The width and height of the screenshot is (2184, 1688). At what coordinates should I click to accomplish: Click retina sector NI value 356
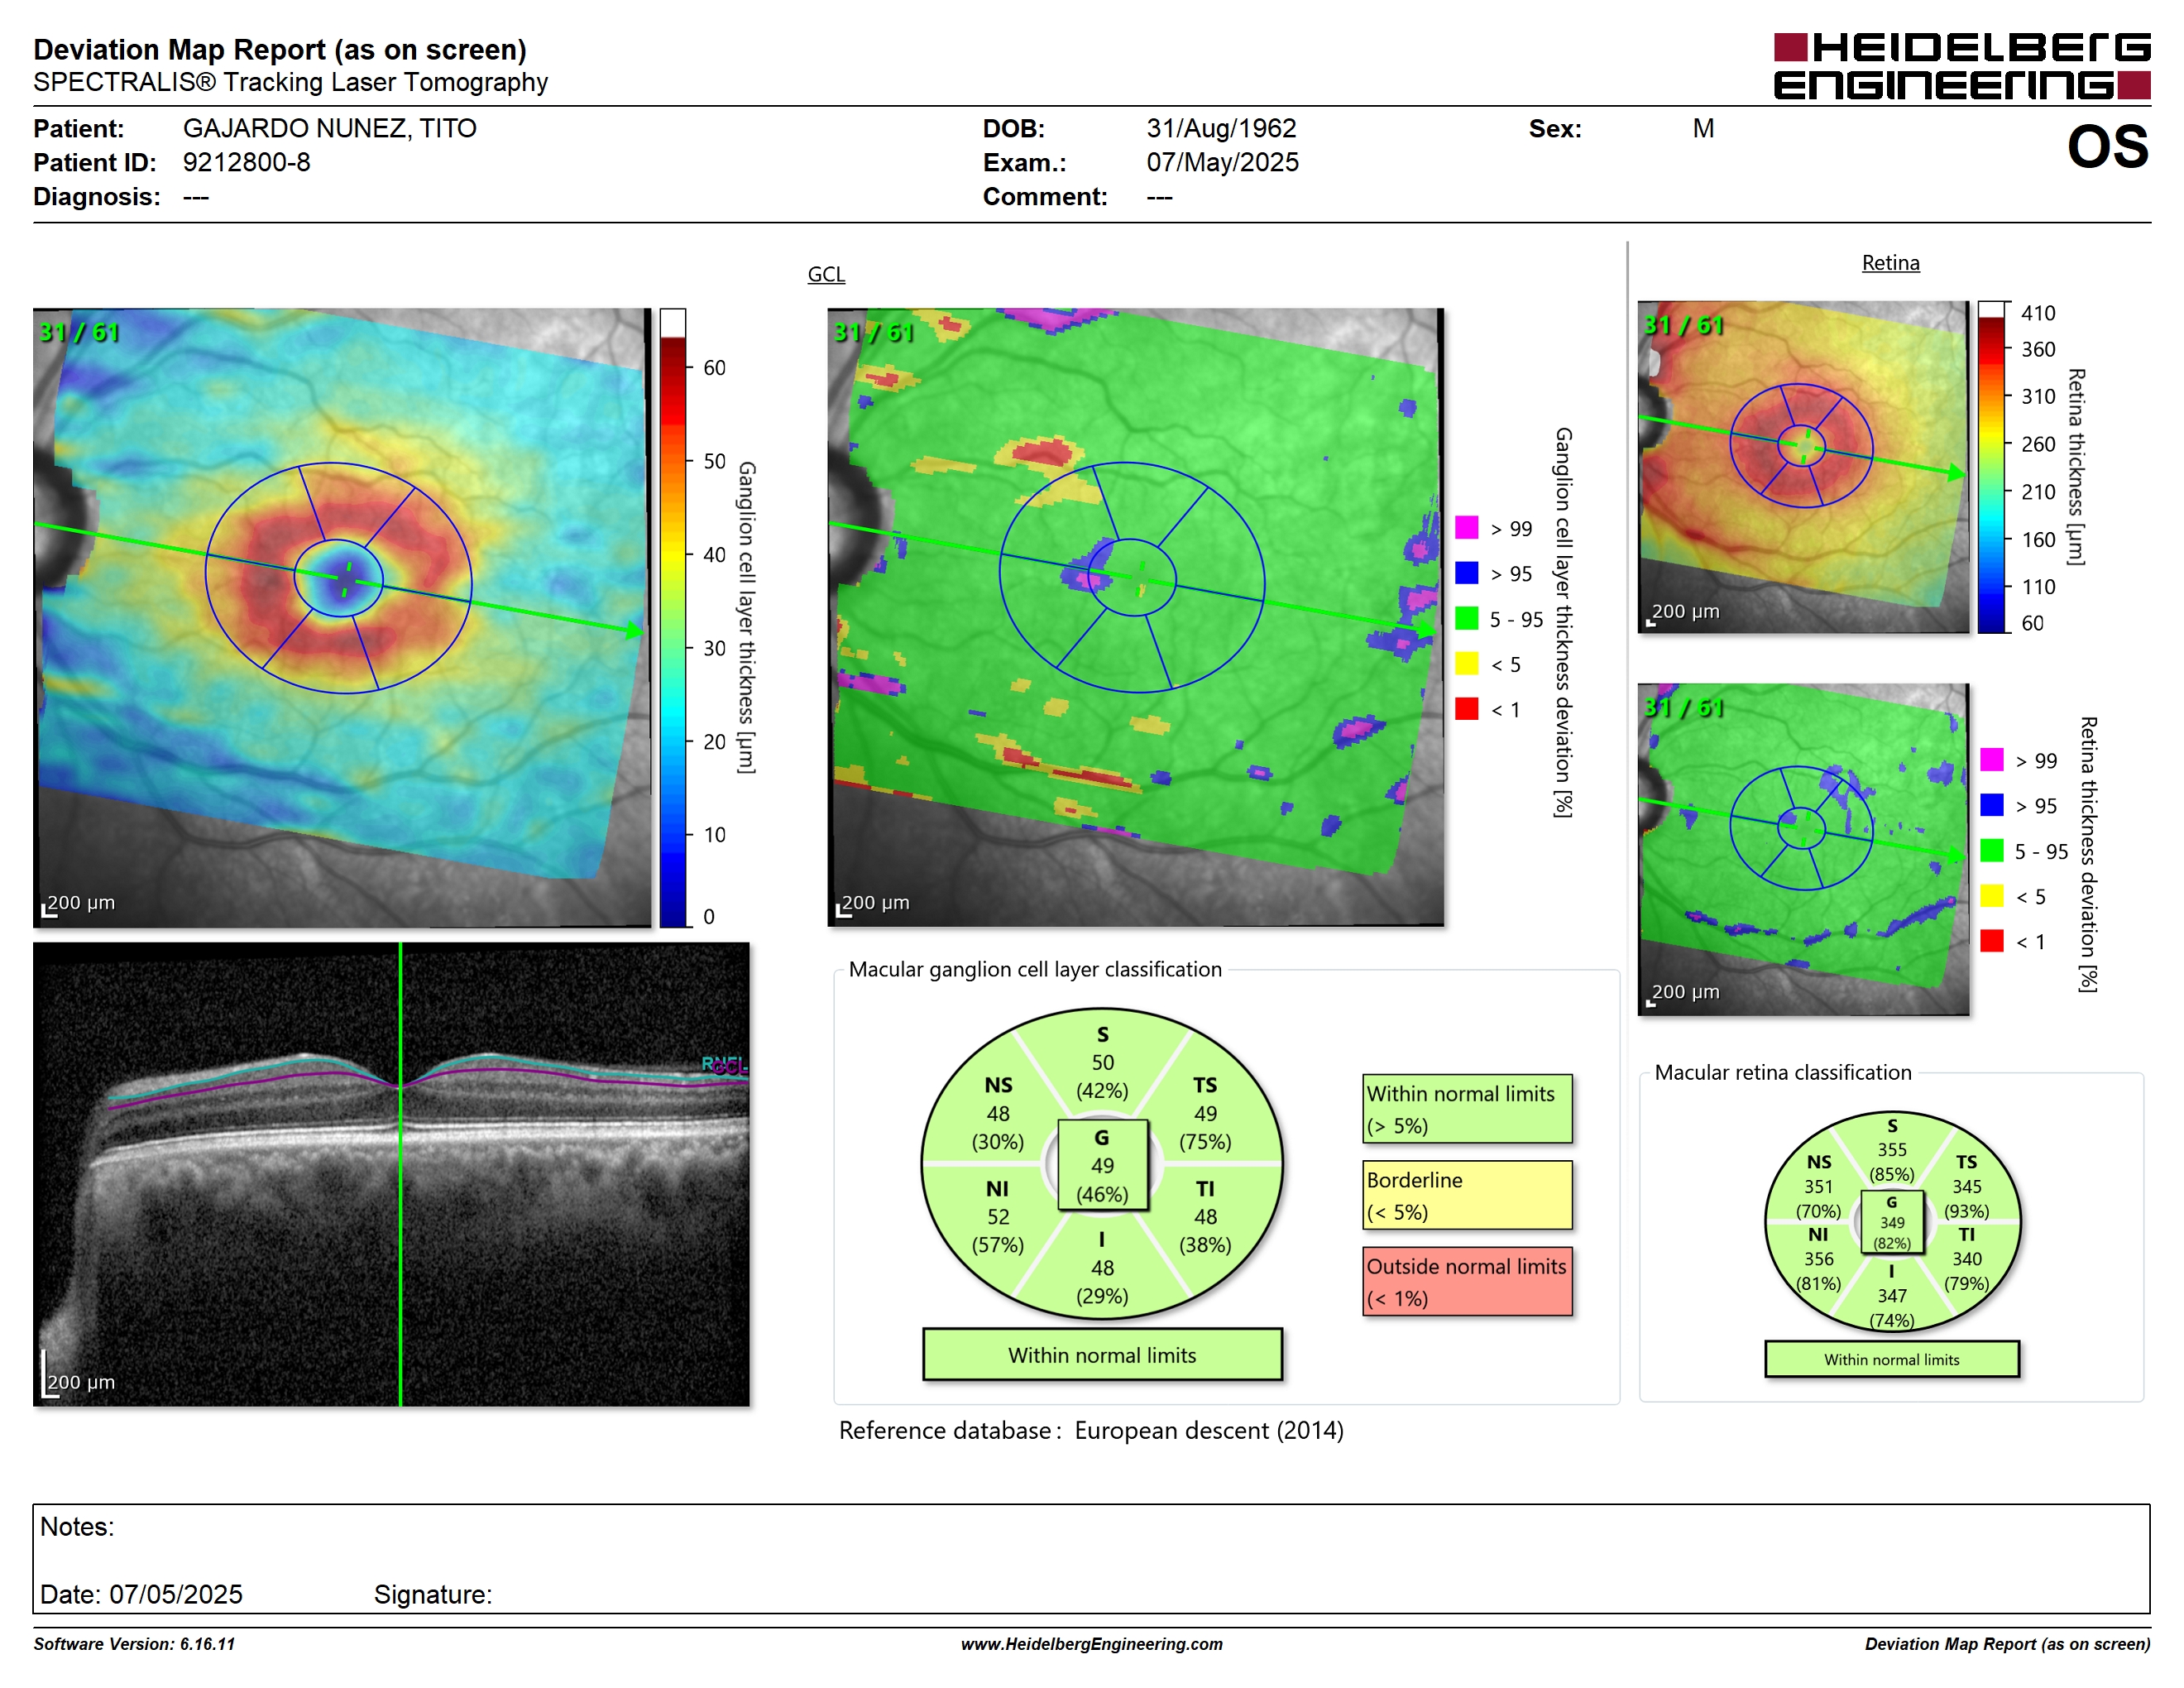tap(1818, 1259)
